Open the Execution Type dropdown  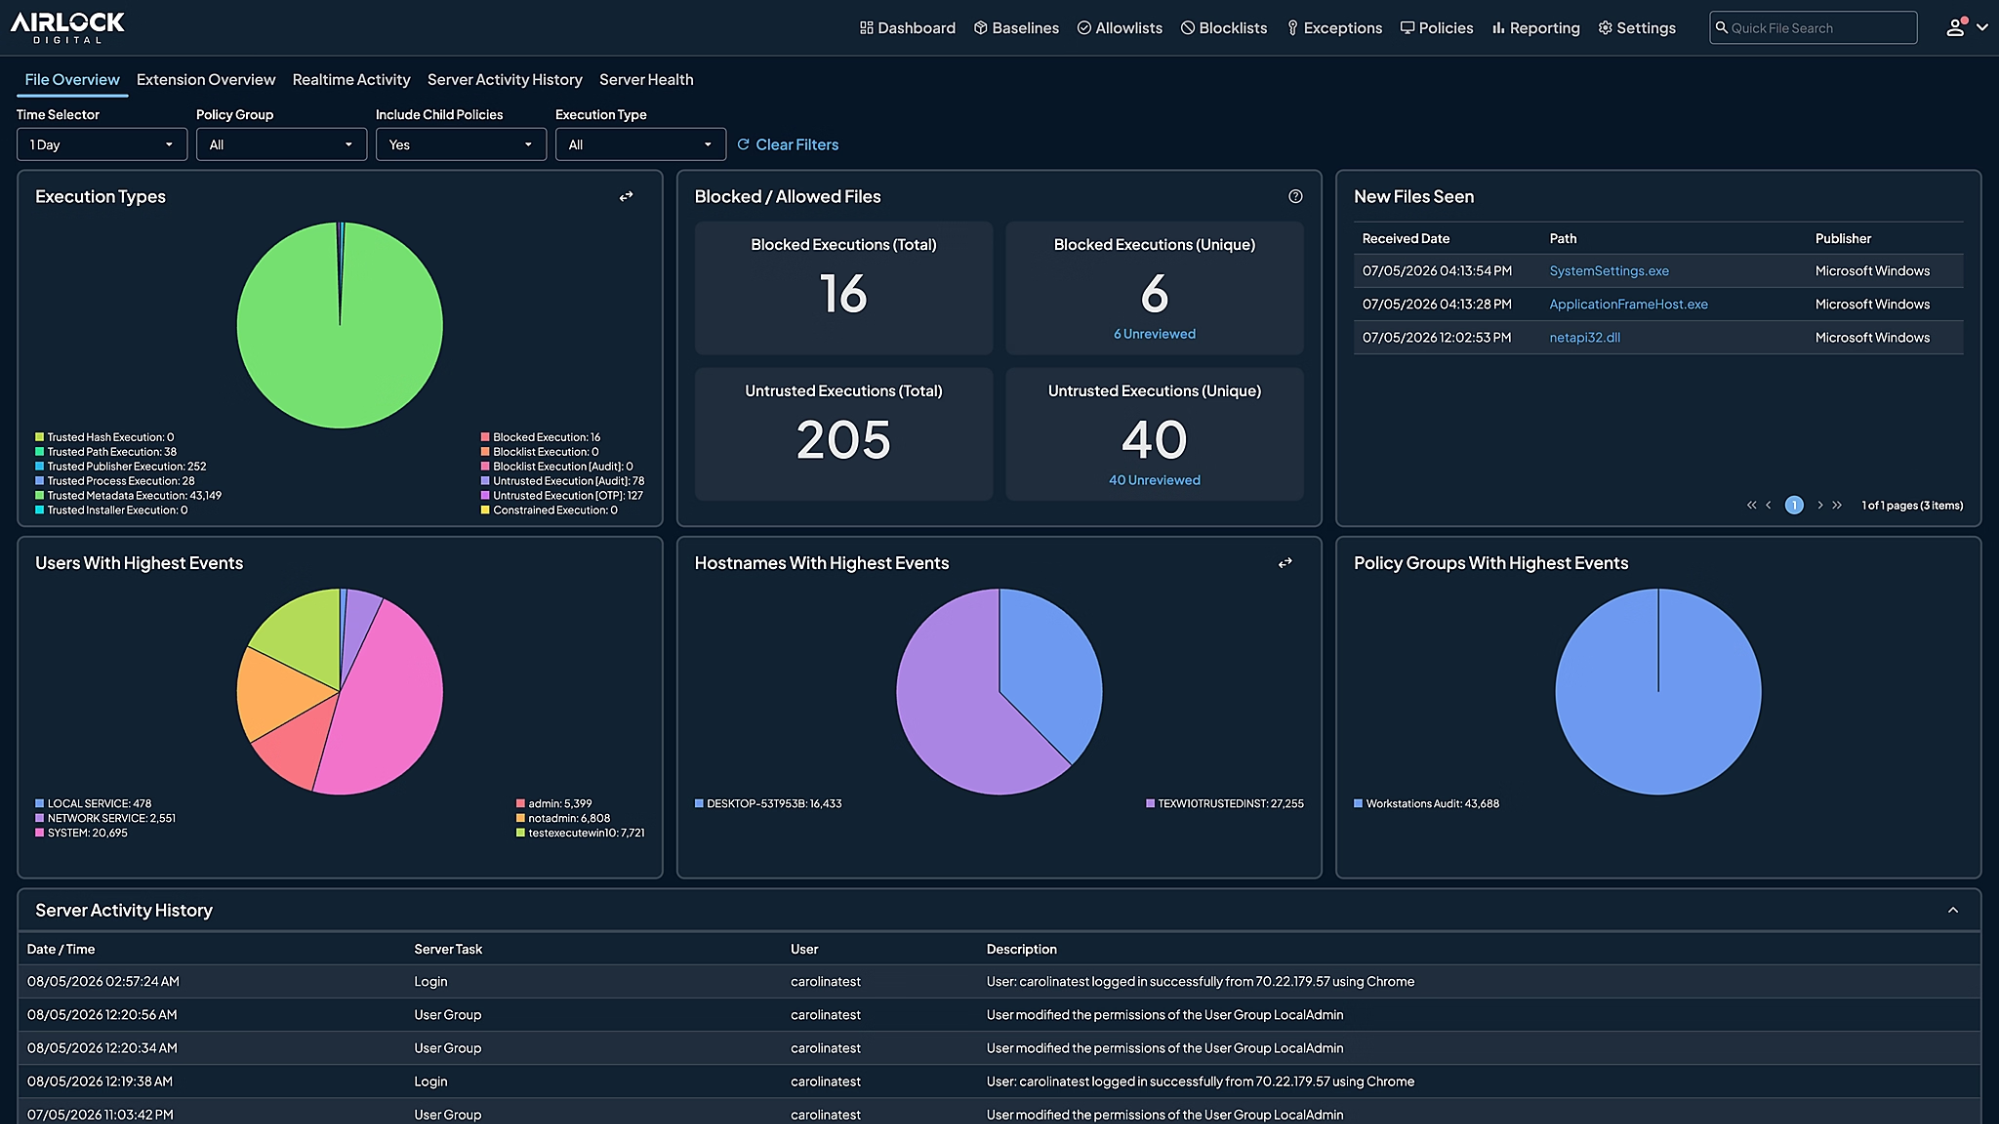640,145
